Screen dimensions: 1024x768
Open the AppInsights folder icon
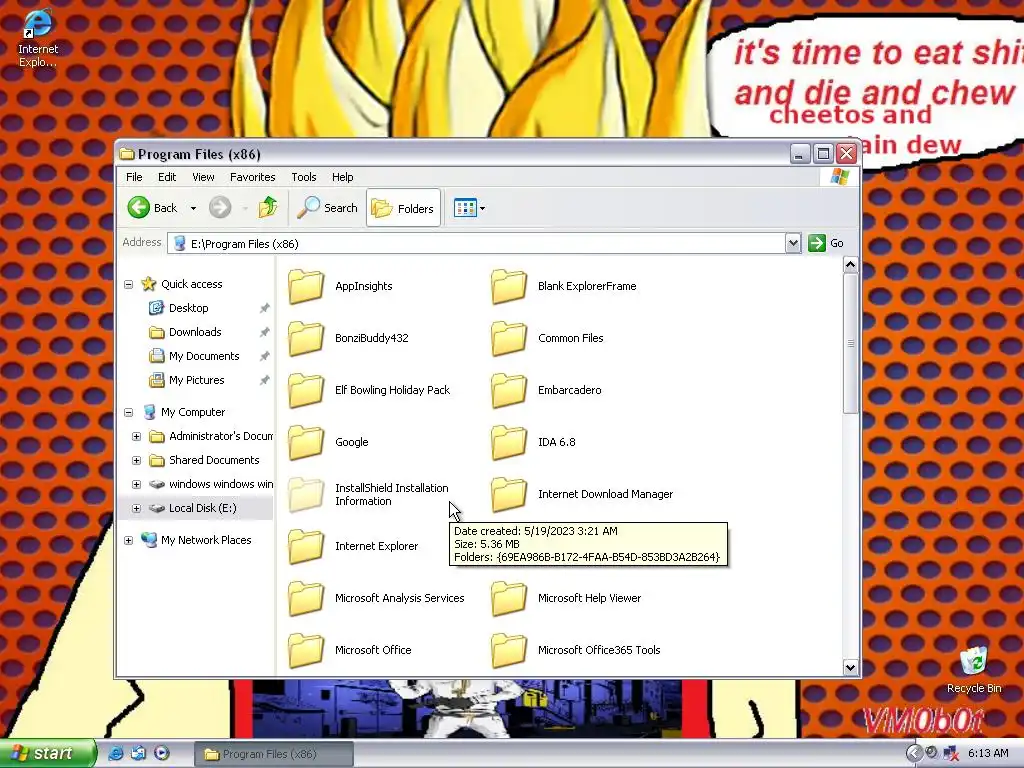pyautogui.click(x=306, y=286)
